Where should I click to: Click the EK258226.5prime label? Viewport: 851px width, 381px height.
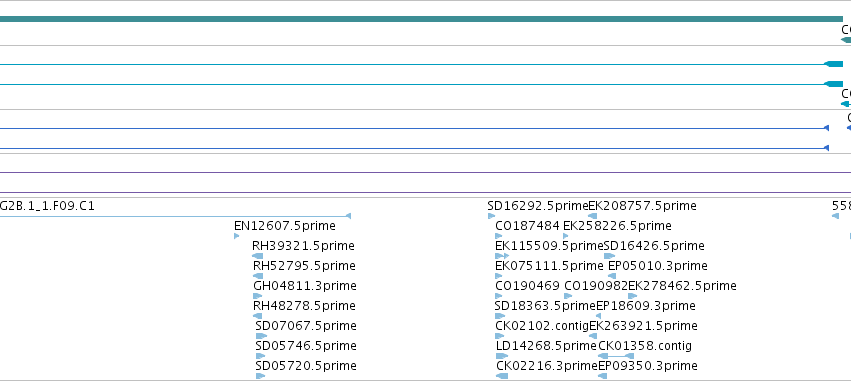tap(617, 226)
